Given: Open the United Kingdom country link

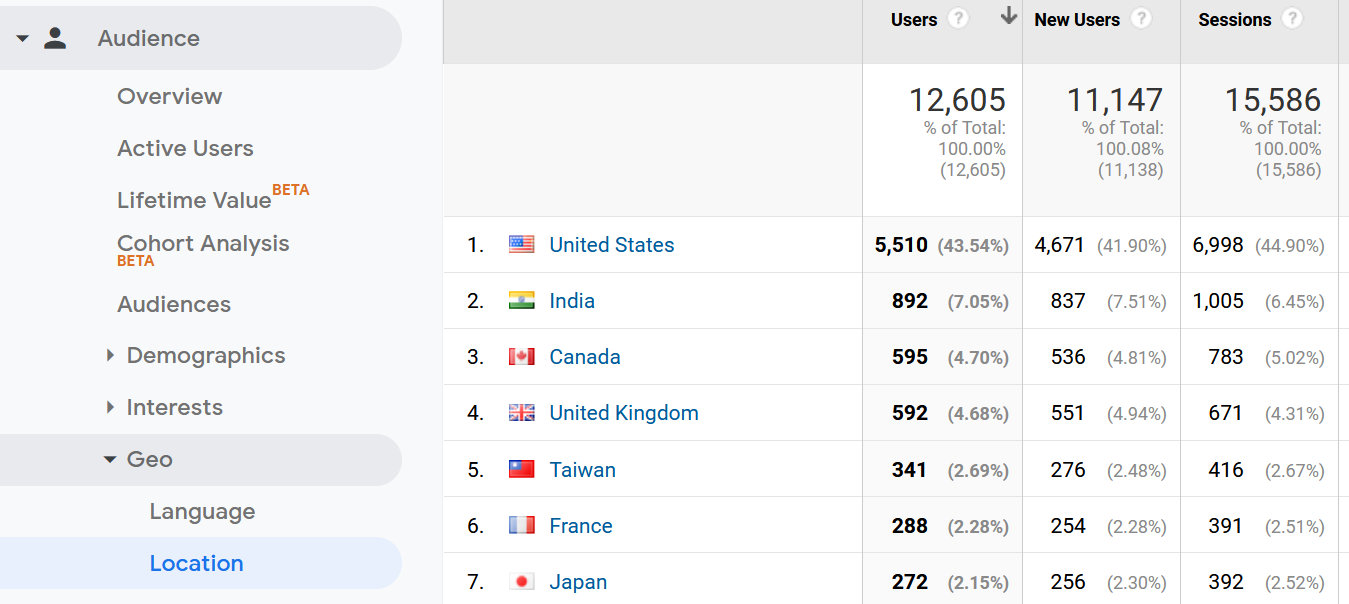Looking at the screenshot, I should [x=624, y=413].
